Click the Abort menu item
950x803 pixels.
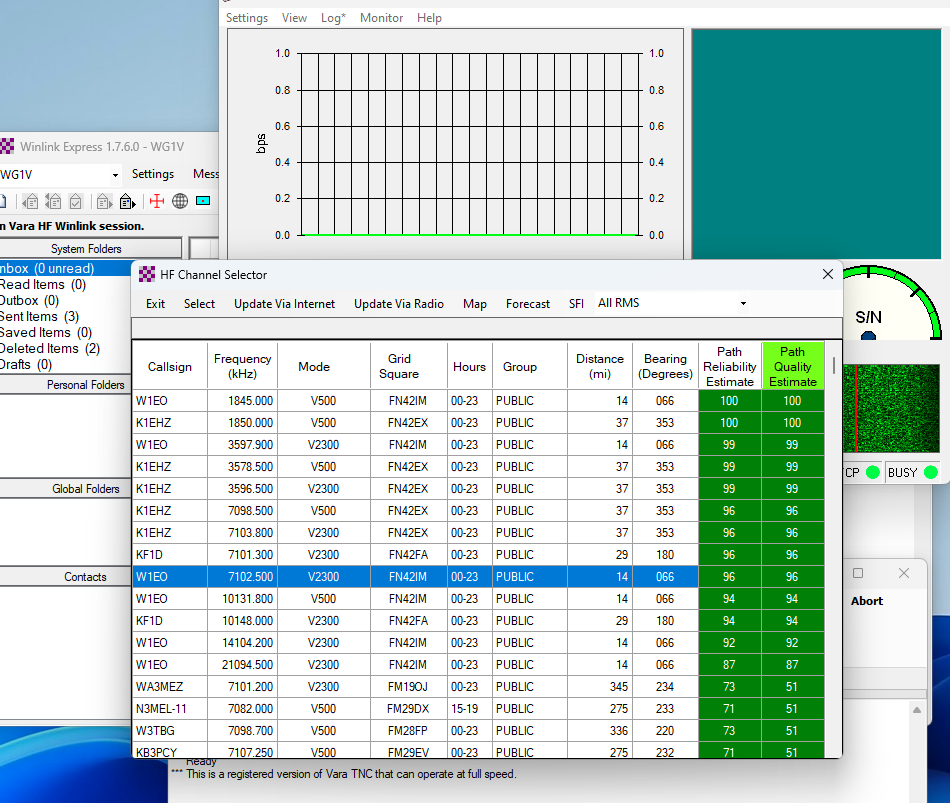(x=866, y=601)
